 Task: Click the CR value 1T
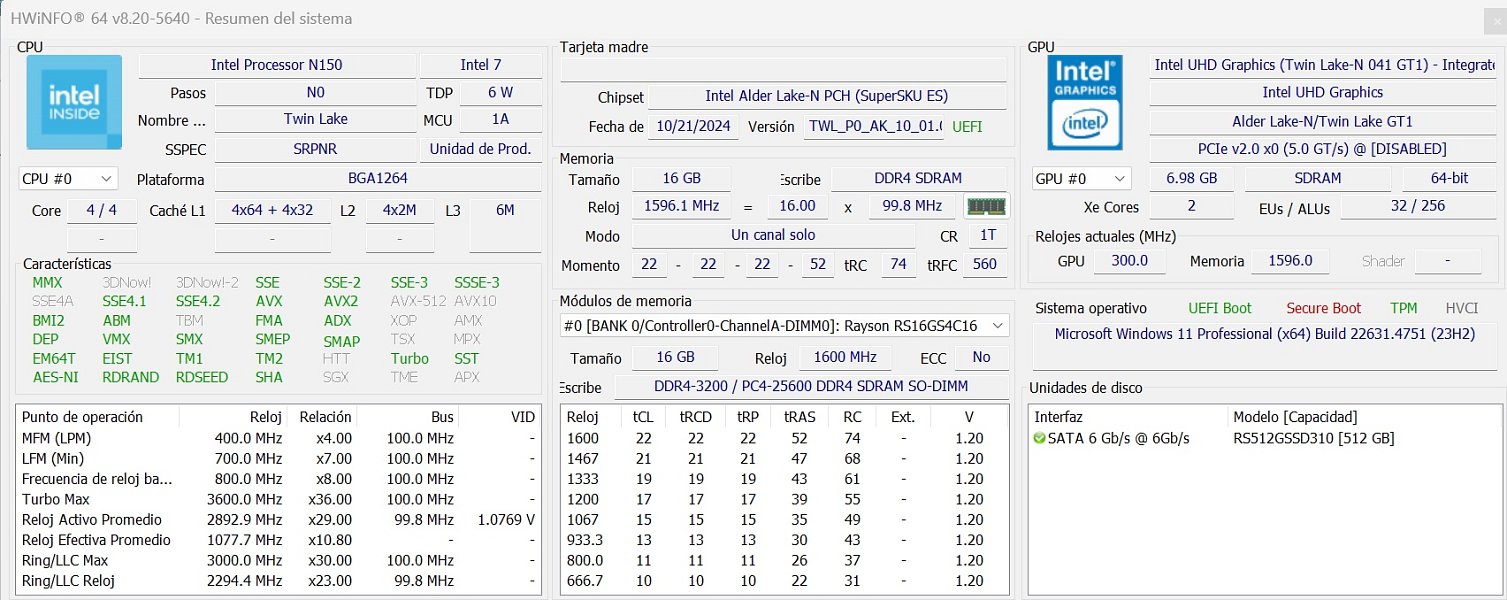(x=987, y=236)
